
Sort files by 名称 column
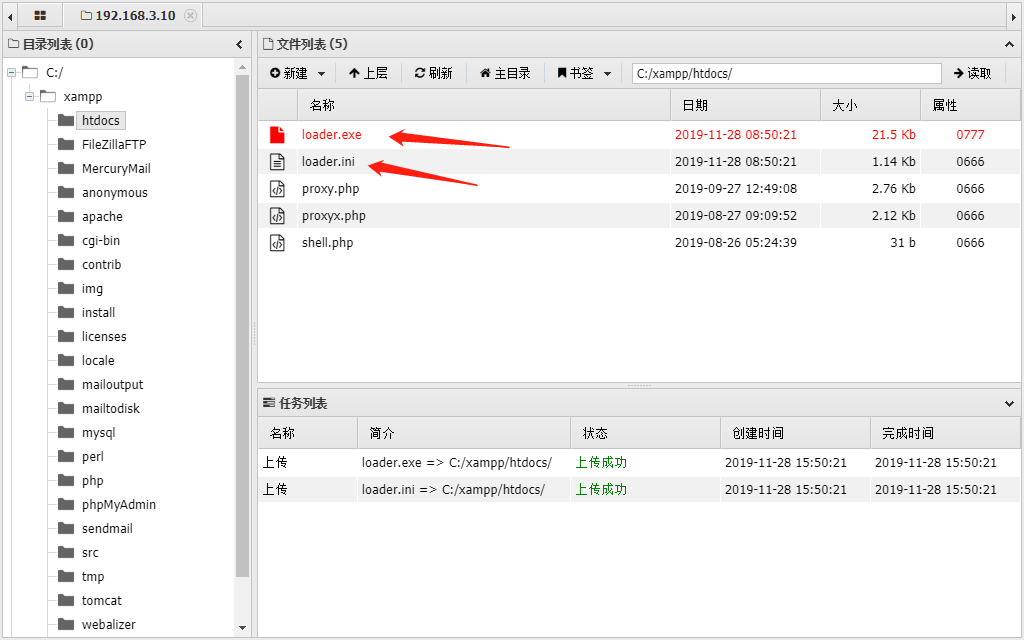tap(484, 105)
